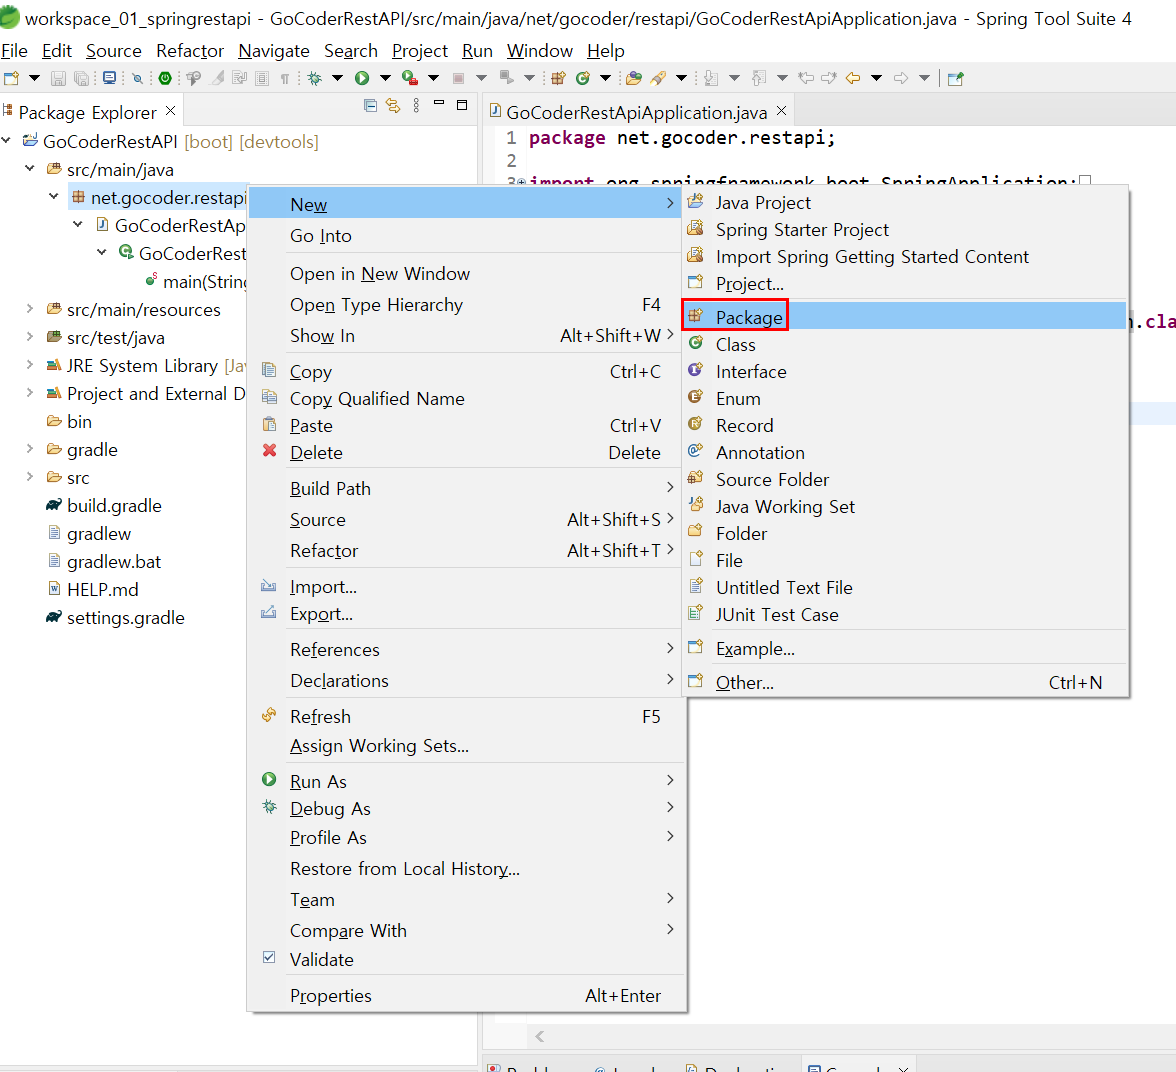The image size is (1176, 1072).
Task: Open the Navigate menu
Action: (274, 51)
